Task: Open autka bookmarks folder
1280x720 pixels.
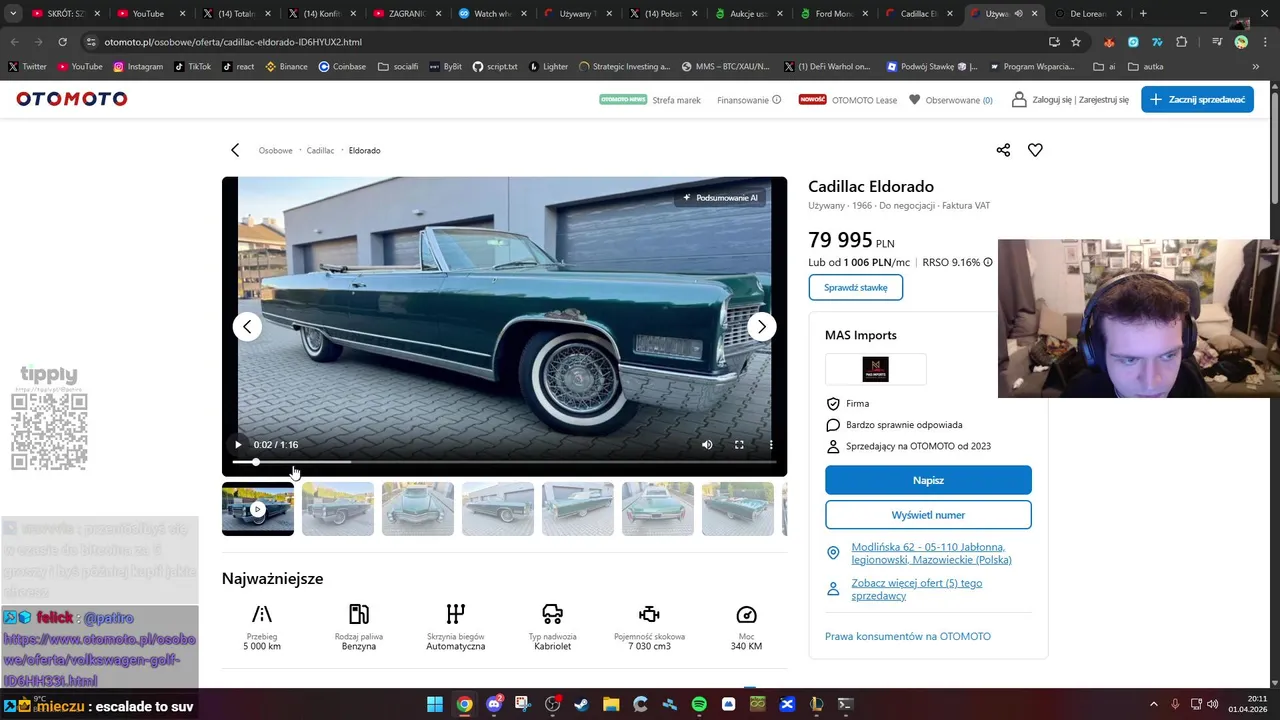Action: click(1146, 67)
